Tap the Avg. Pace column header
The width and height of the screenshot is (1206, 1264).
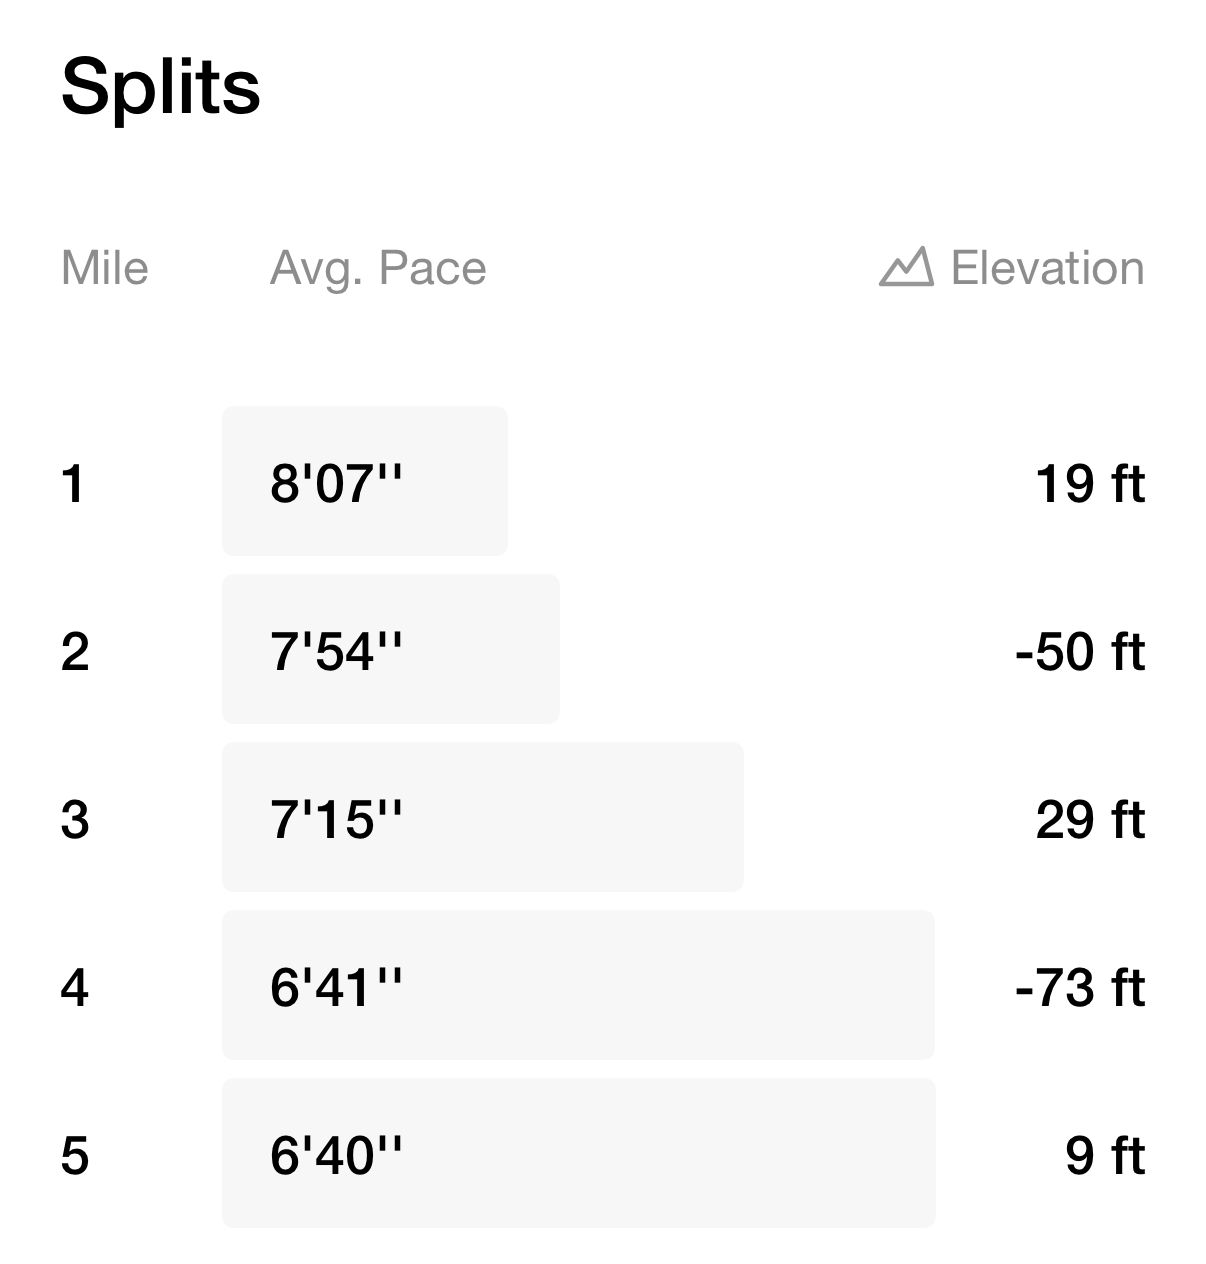coord(378,269)
